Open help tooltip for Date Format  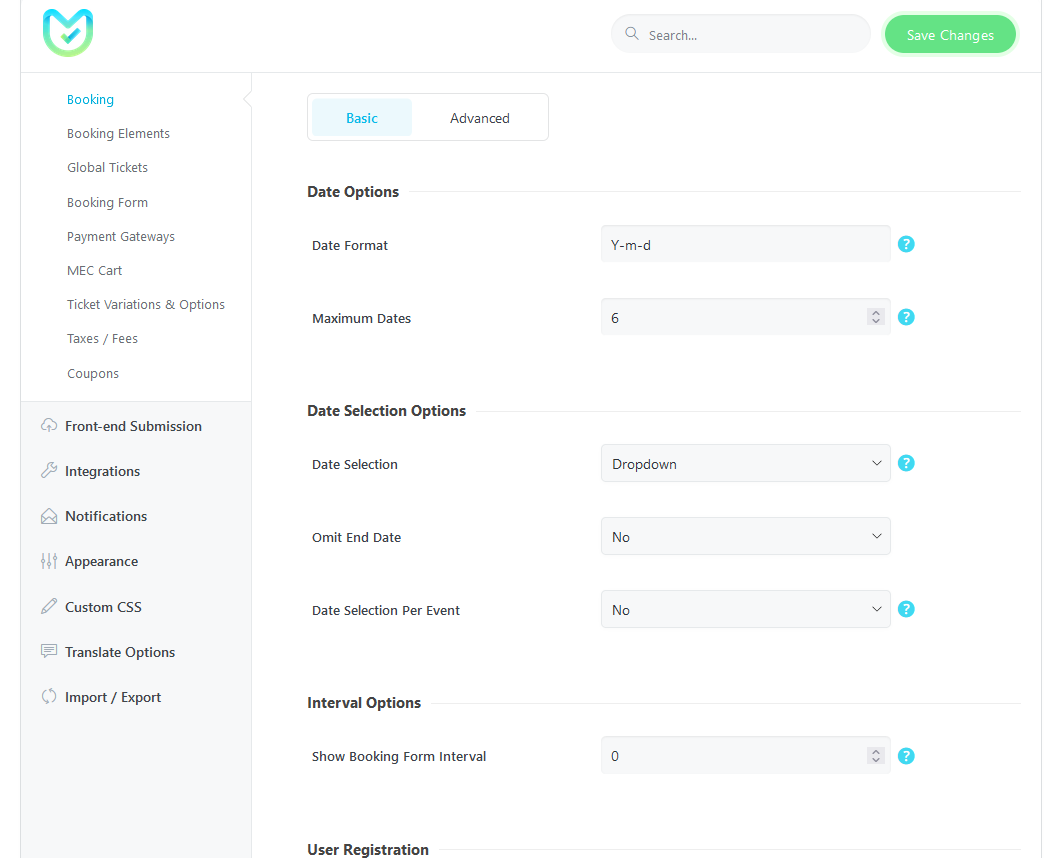click(905, 244)
